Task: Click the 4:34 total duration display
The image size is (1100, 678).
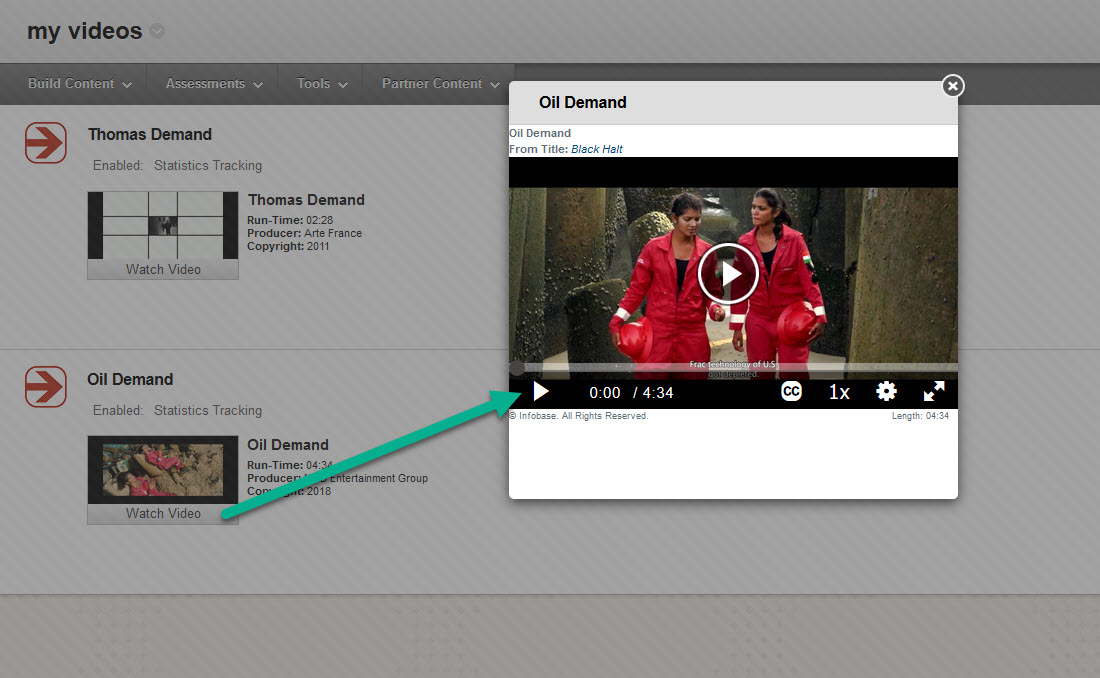Action: [658, 392]
